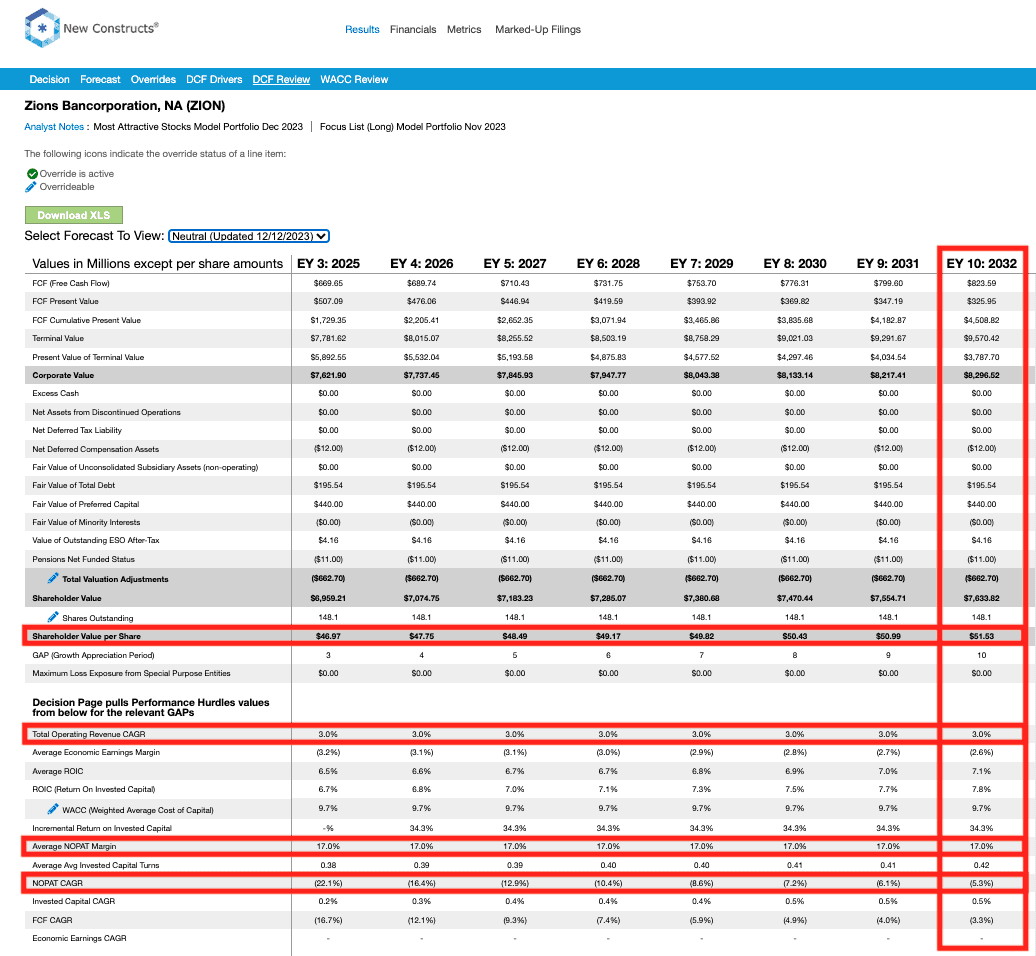
Task: Switch to the DCF Drivers tab
Action: (x=214, y=79)
